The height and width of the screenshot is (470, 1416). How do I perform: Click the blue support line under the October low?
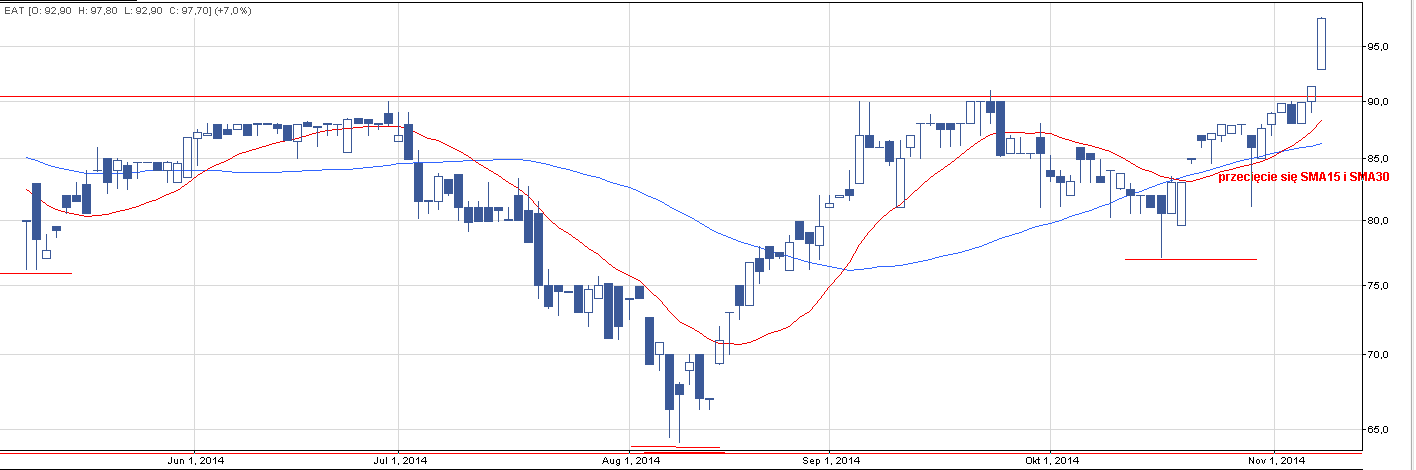tap(1190, 260)
